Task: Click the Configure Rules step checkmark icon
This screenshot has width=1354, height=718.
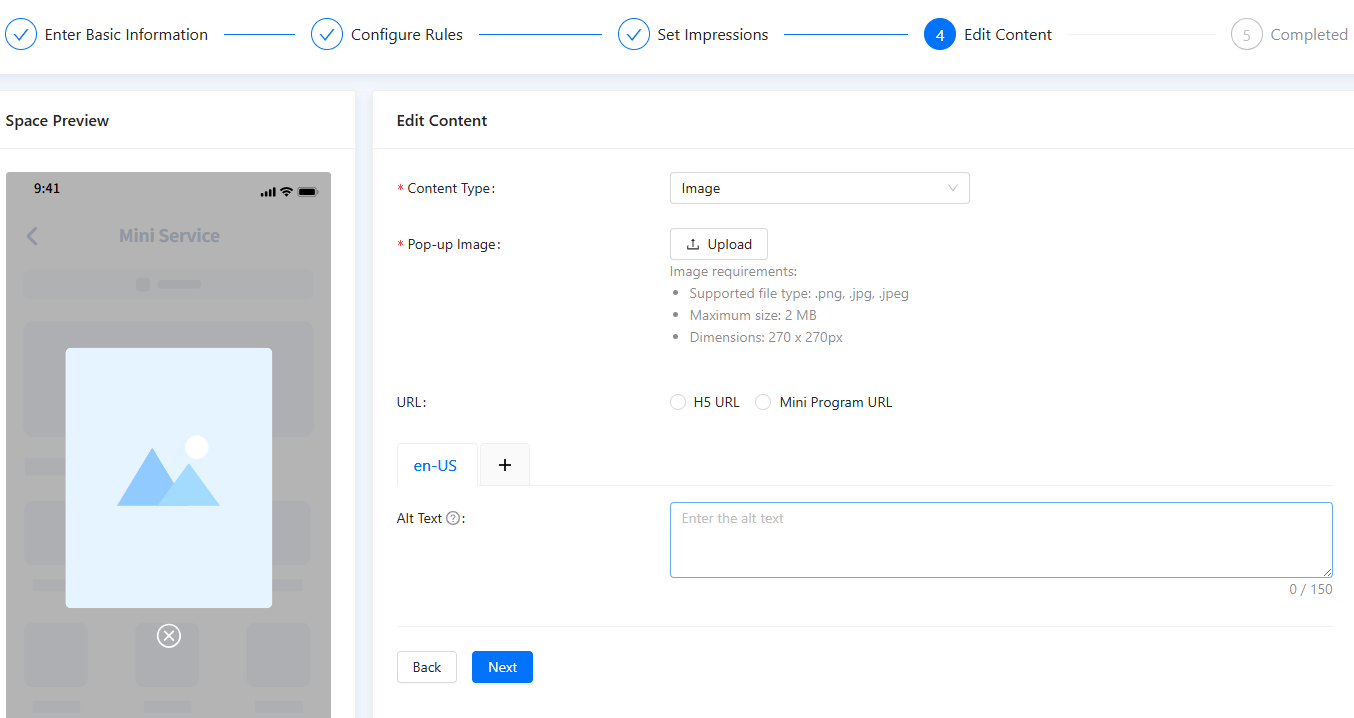Action: [x=327, y=34]
